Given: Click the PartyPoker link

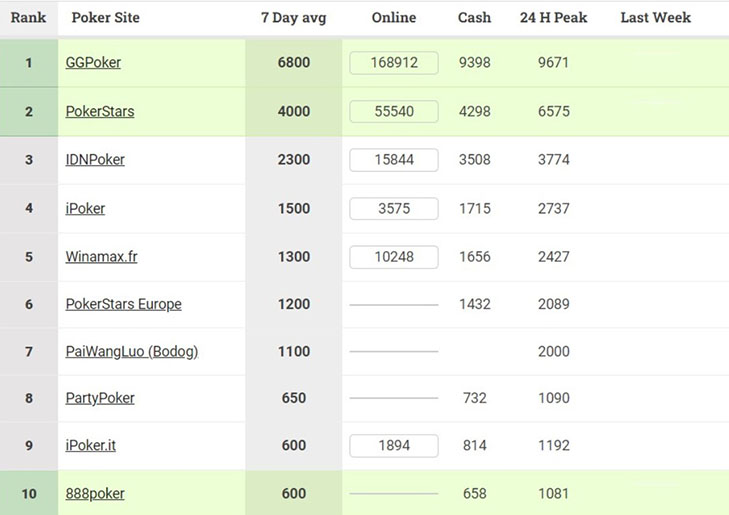Looking at the screenshot, I should (x=100, y=398).
